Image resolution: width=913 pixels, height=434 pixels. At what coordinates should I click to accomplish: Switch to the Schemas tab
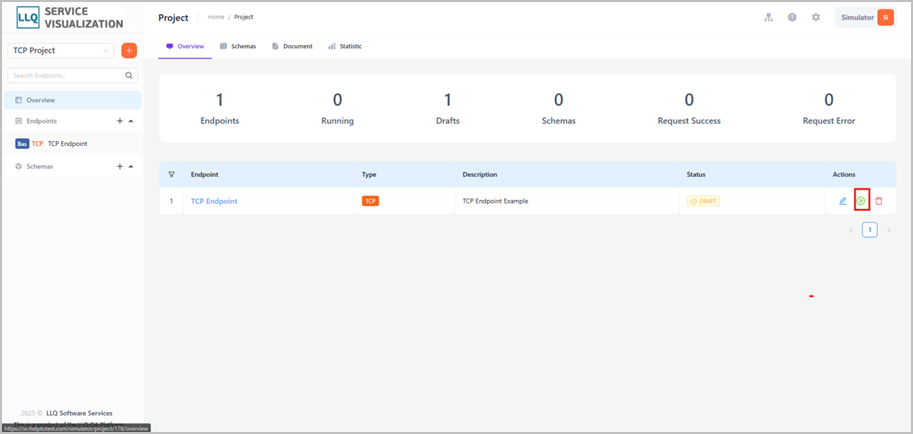(238, 46)
